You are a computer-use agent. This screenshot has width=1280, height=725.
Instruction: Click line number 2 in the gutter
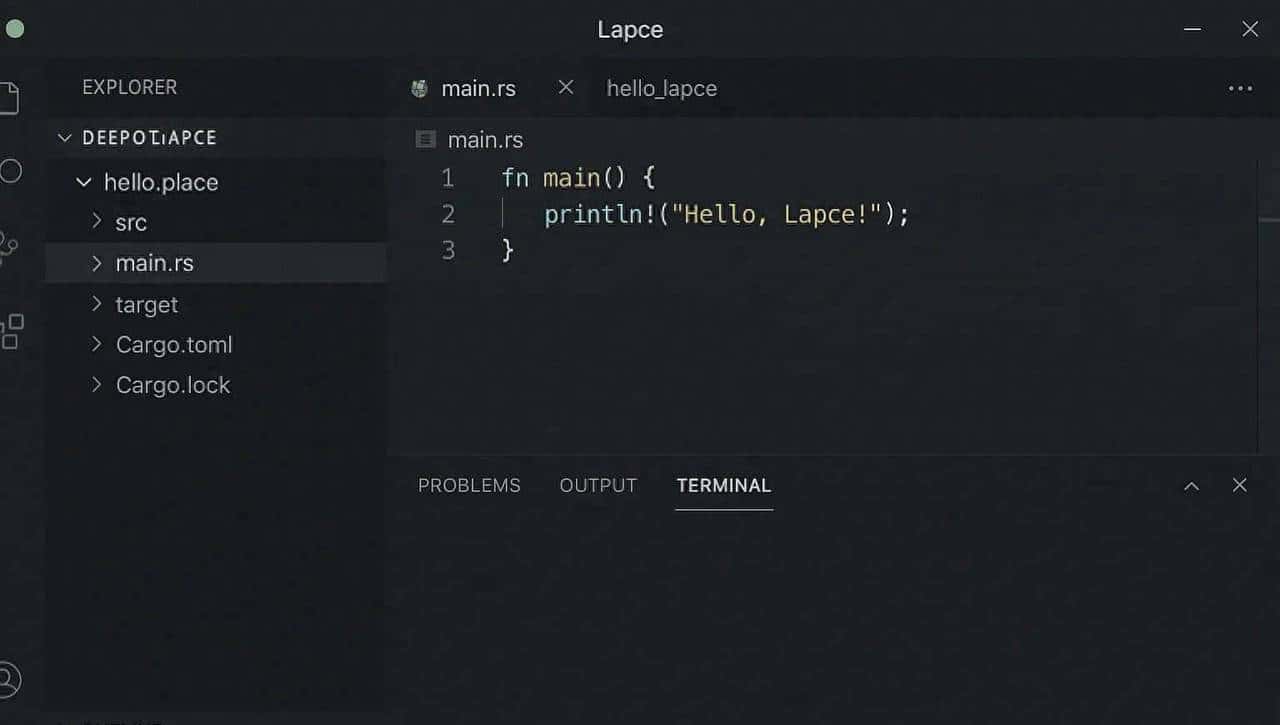[448, 214]
